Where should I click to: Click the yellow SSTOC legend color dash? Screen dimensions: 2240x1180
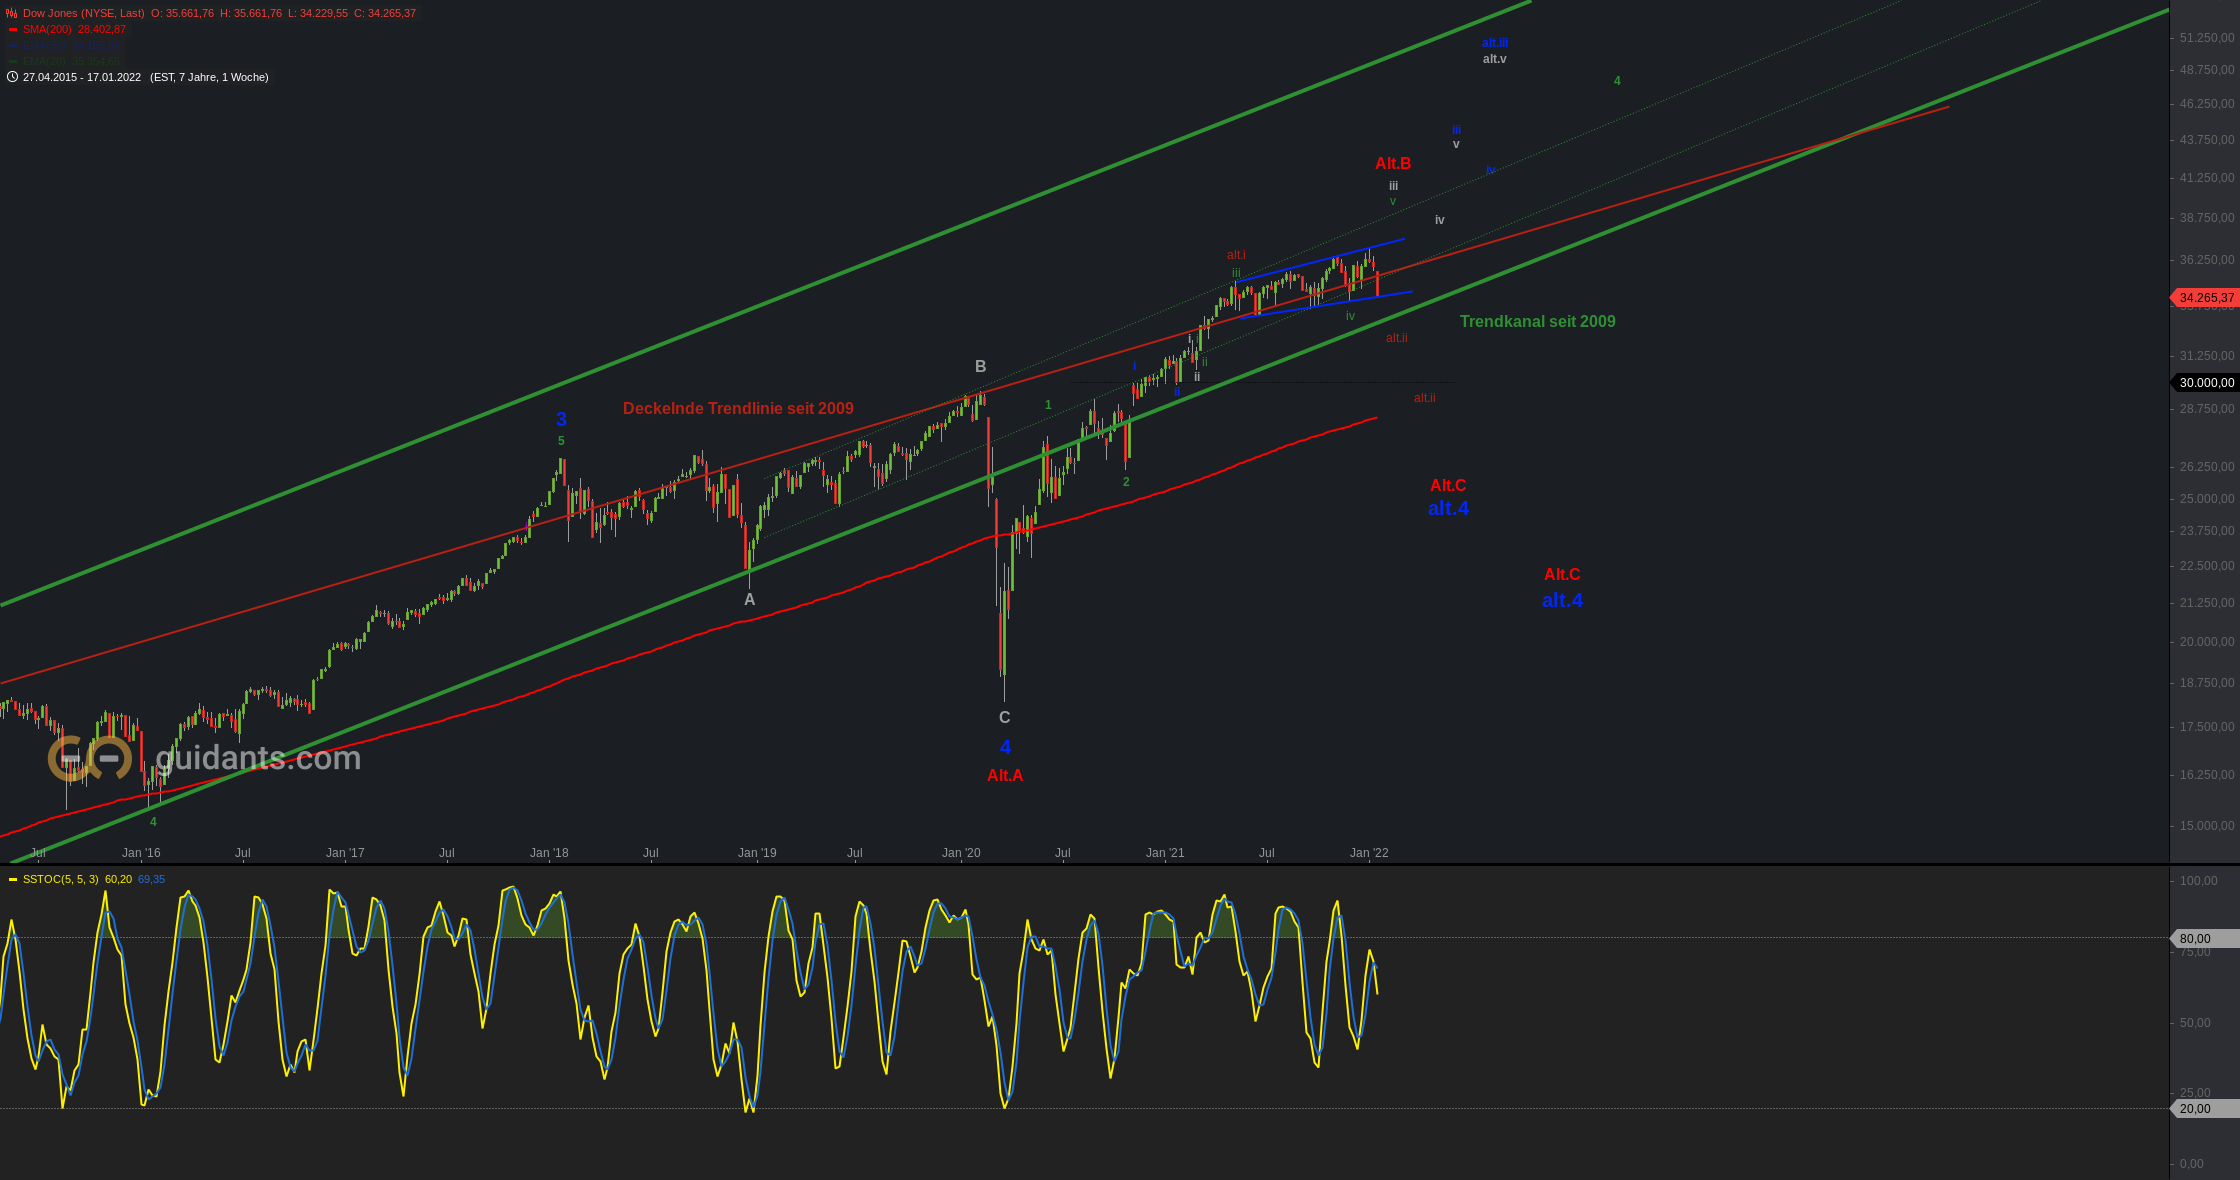point(13,880)
